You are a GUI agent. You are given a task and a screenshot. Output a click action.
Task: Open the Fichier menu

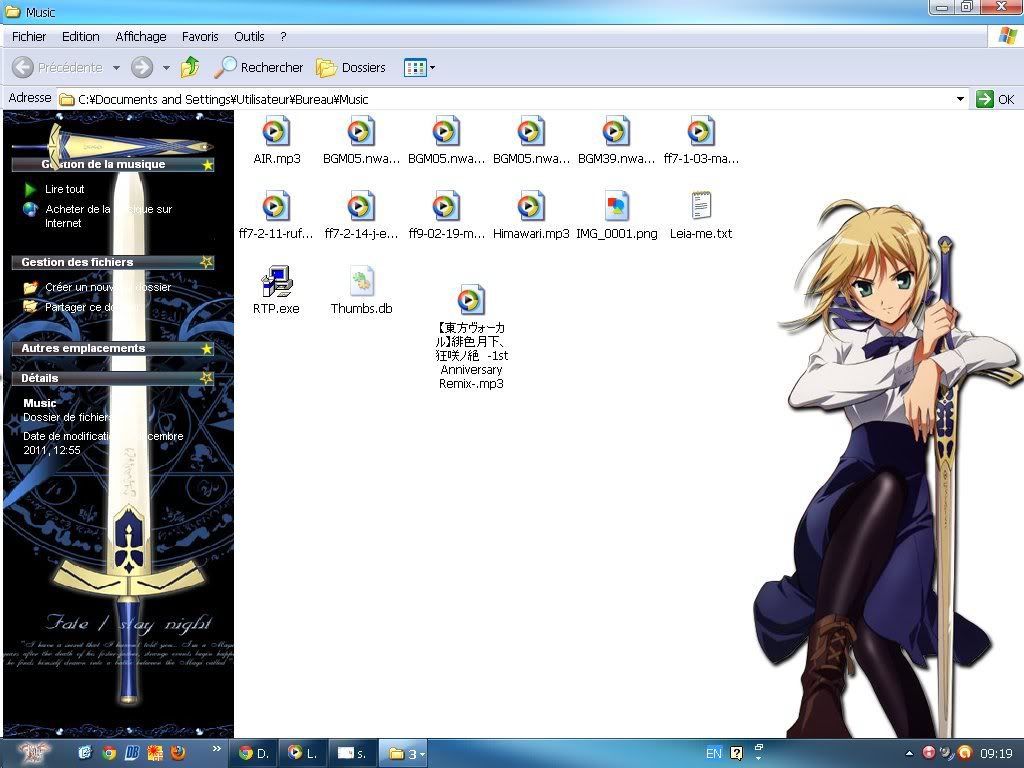(29, 36)
